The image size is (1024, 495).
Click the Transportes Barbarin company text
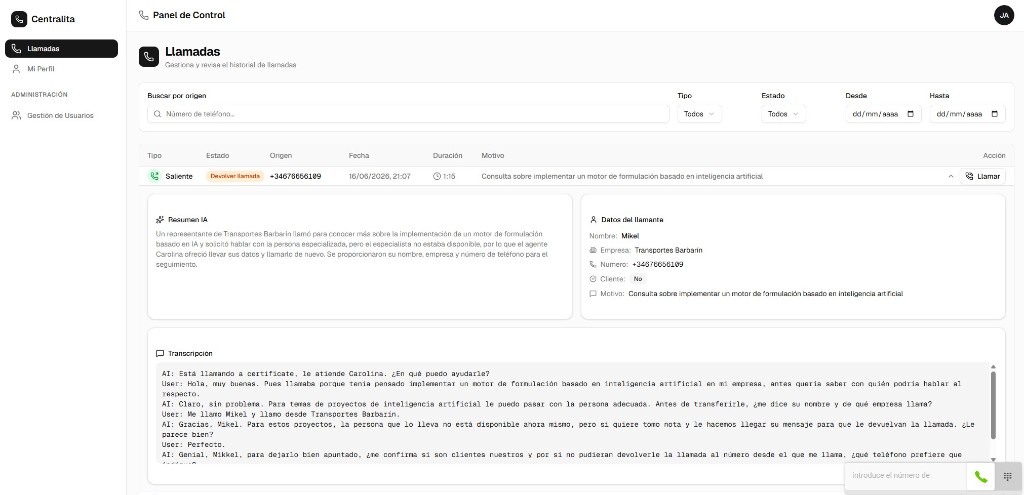[x=668, y=250]
